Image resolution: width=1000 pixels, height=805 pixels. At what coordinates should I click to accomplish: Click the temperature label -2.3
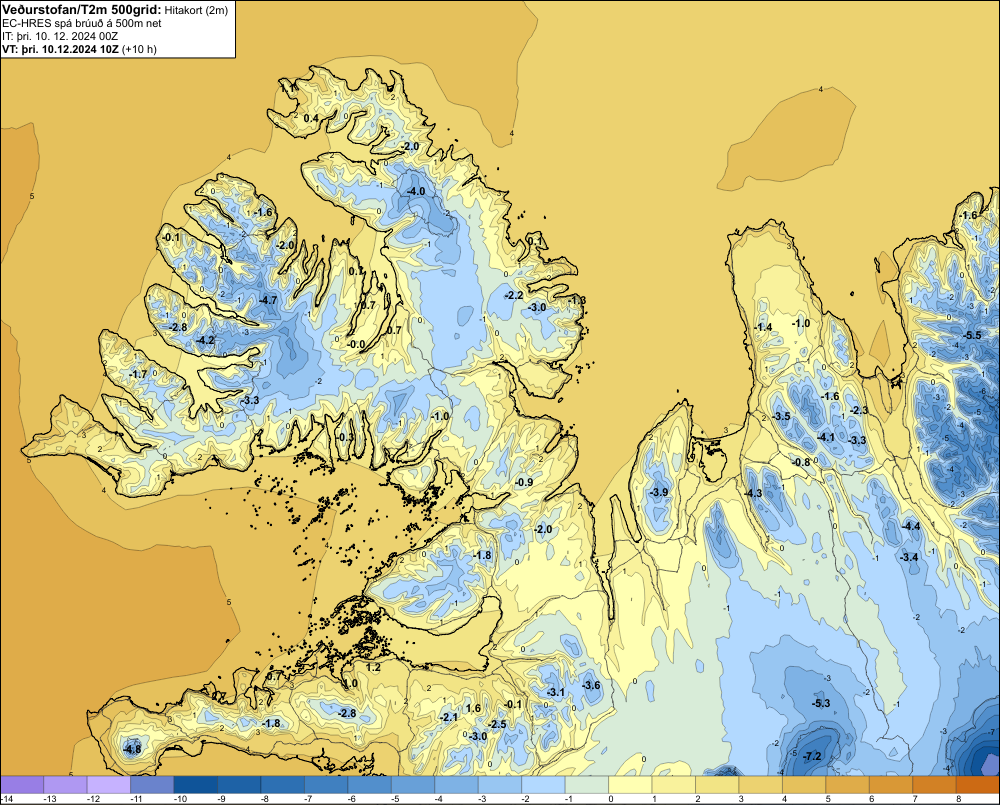[x=859, y=410]
